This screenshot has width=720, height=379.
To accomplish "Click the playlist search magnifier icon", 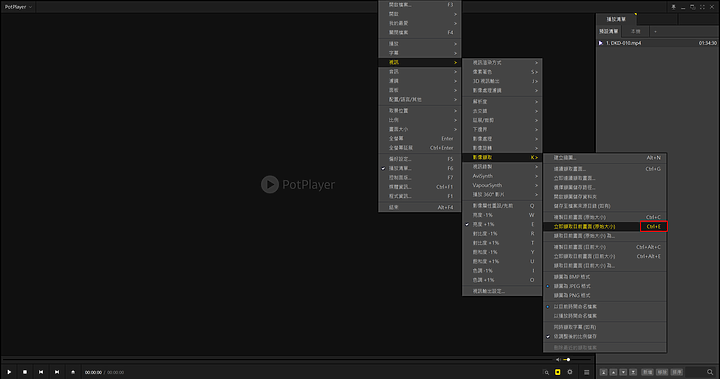I will click(710, 372).
